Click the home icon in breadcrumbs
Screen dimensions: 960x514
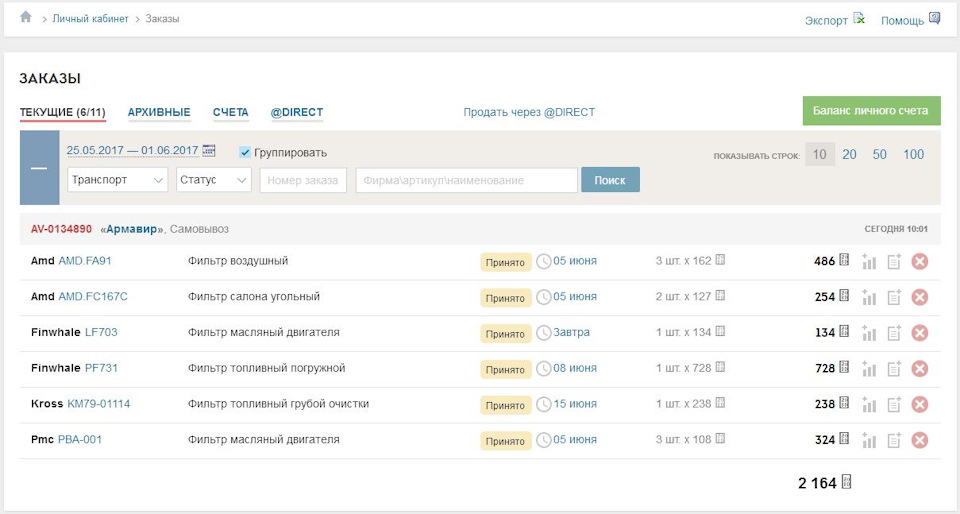click(x=26, y=17)
